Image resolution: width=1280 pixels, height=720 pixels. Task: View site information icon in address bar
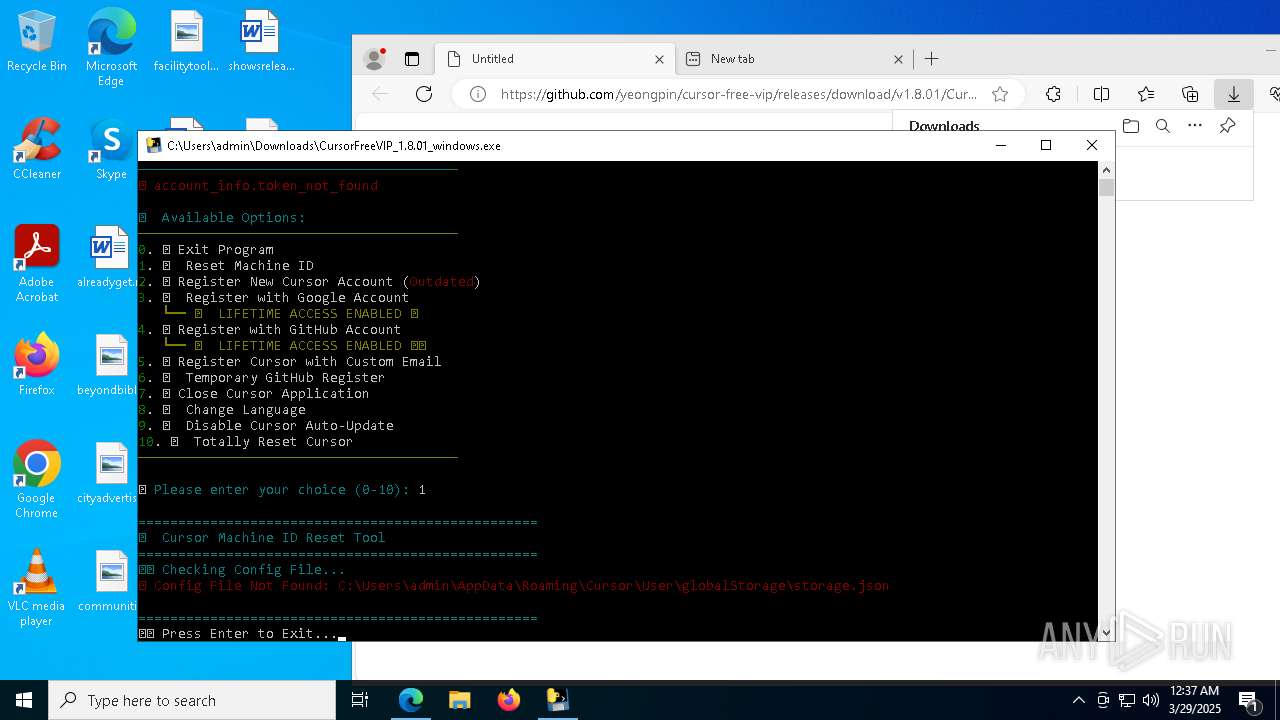[x=478, y=94]
